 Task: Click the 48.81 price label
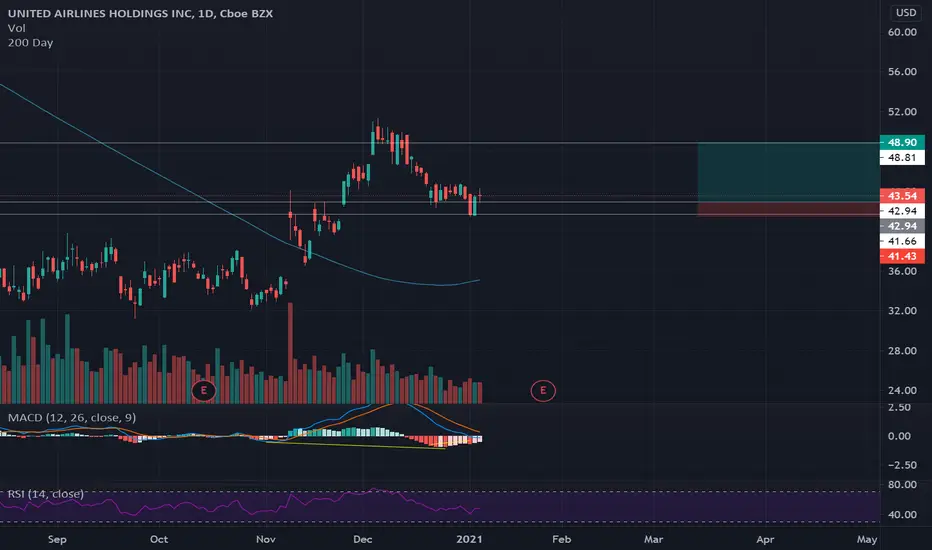click(x=902, y=158)
